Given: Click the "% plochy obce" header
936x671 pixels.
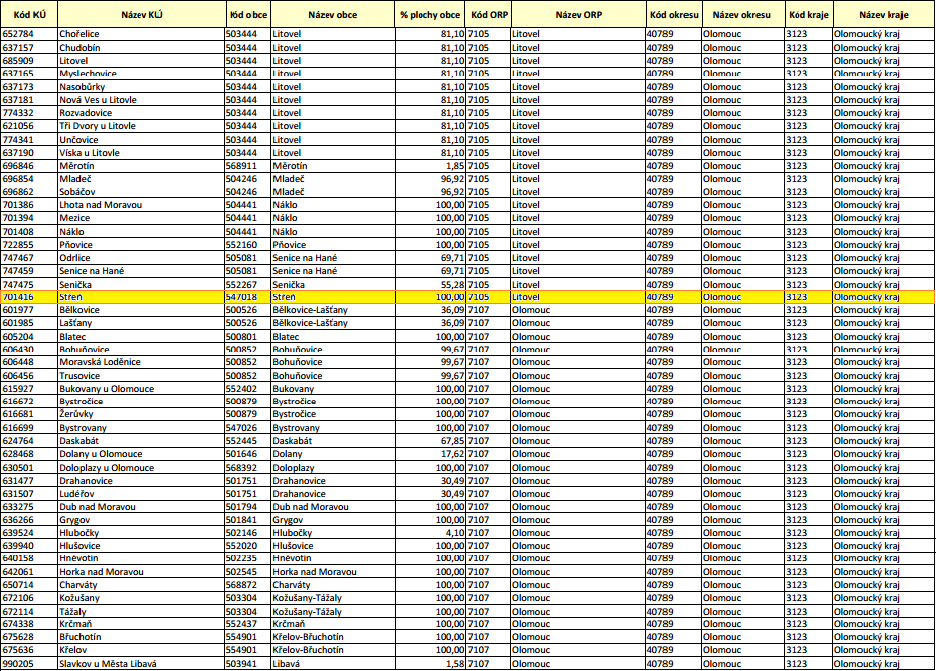Looking at the screenshot, I should click(x=430, y=15).
